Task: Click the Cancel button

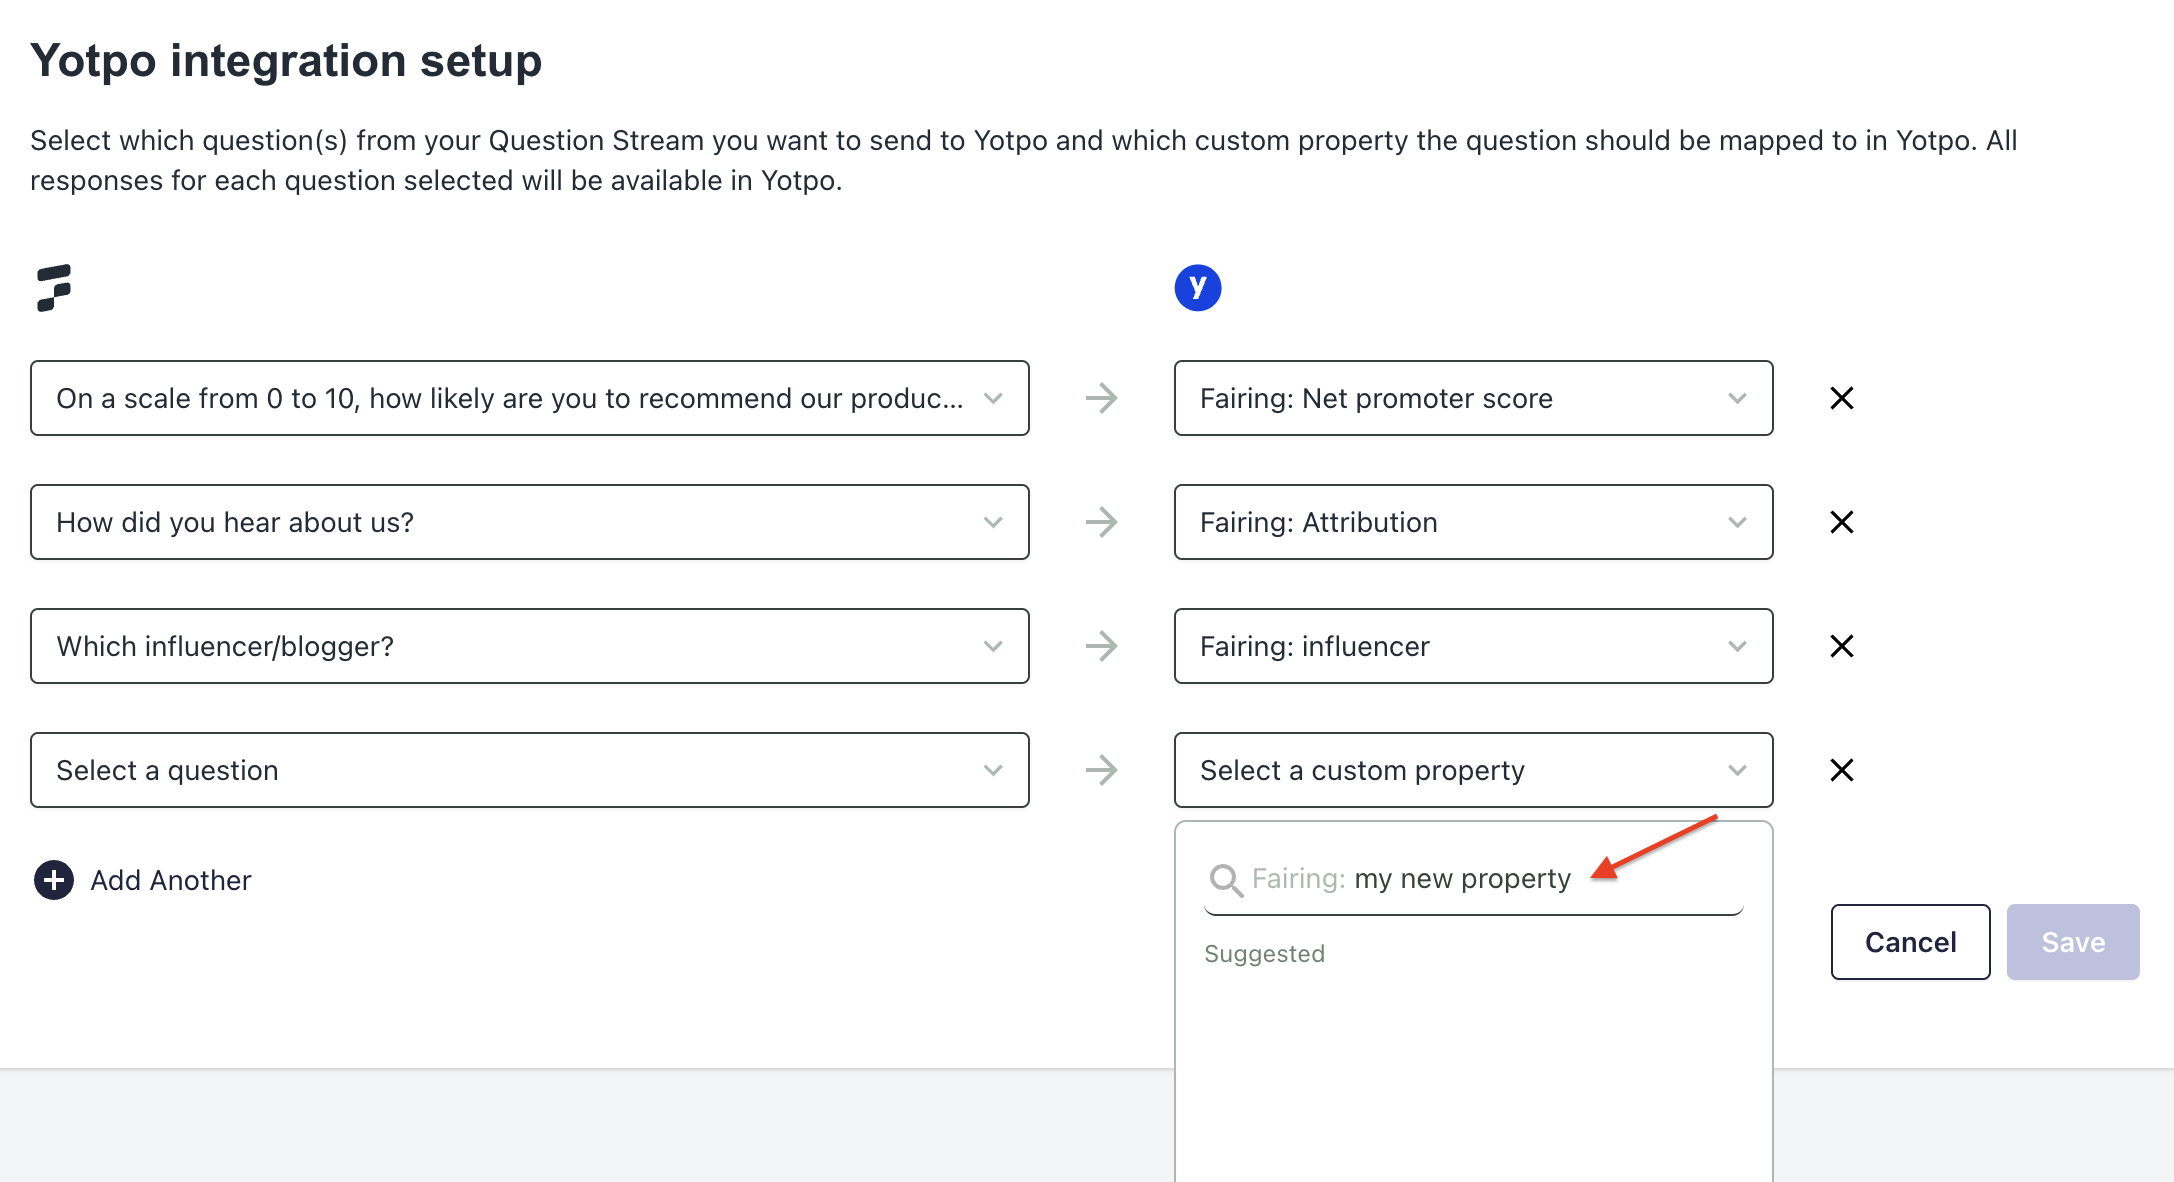Action: (1911, 940)
